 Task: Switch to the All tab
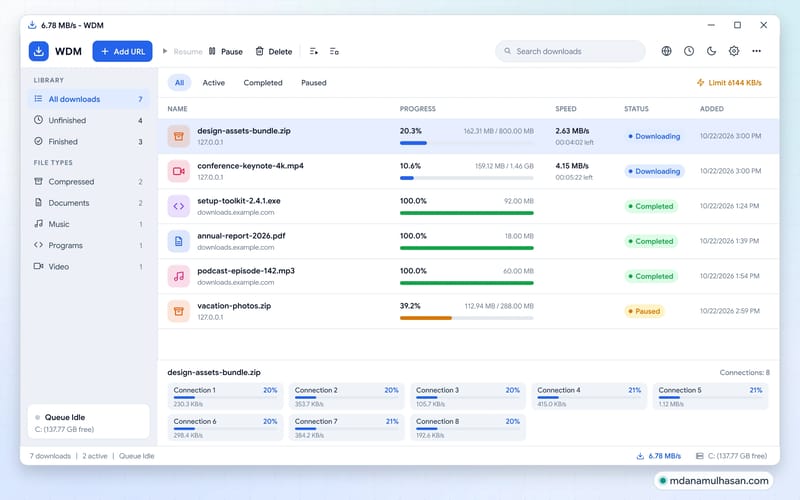[180, 83]
